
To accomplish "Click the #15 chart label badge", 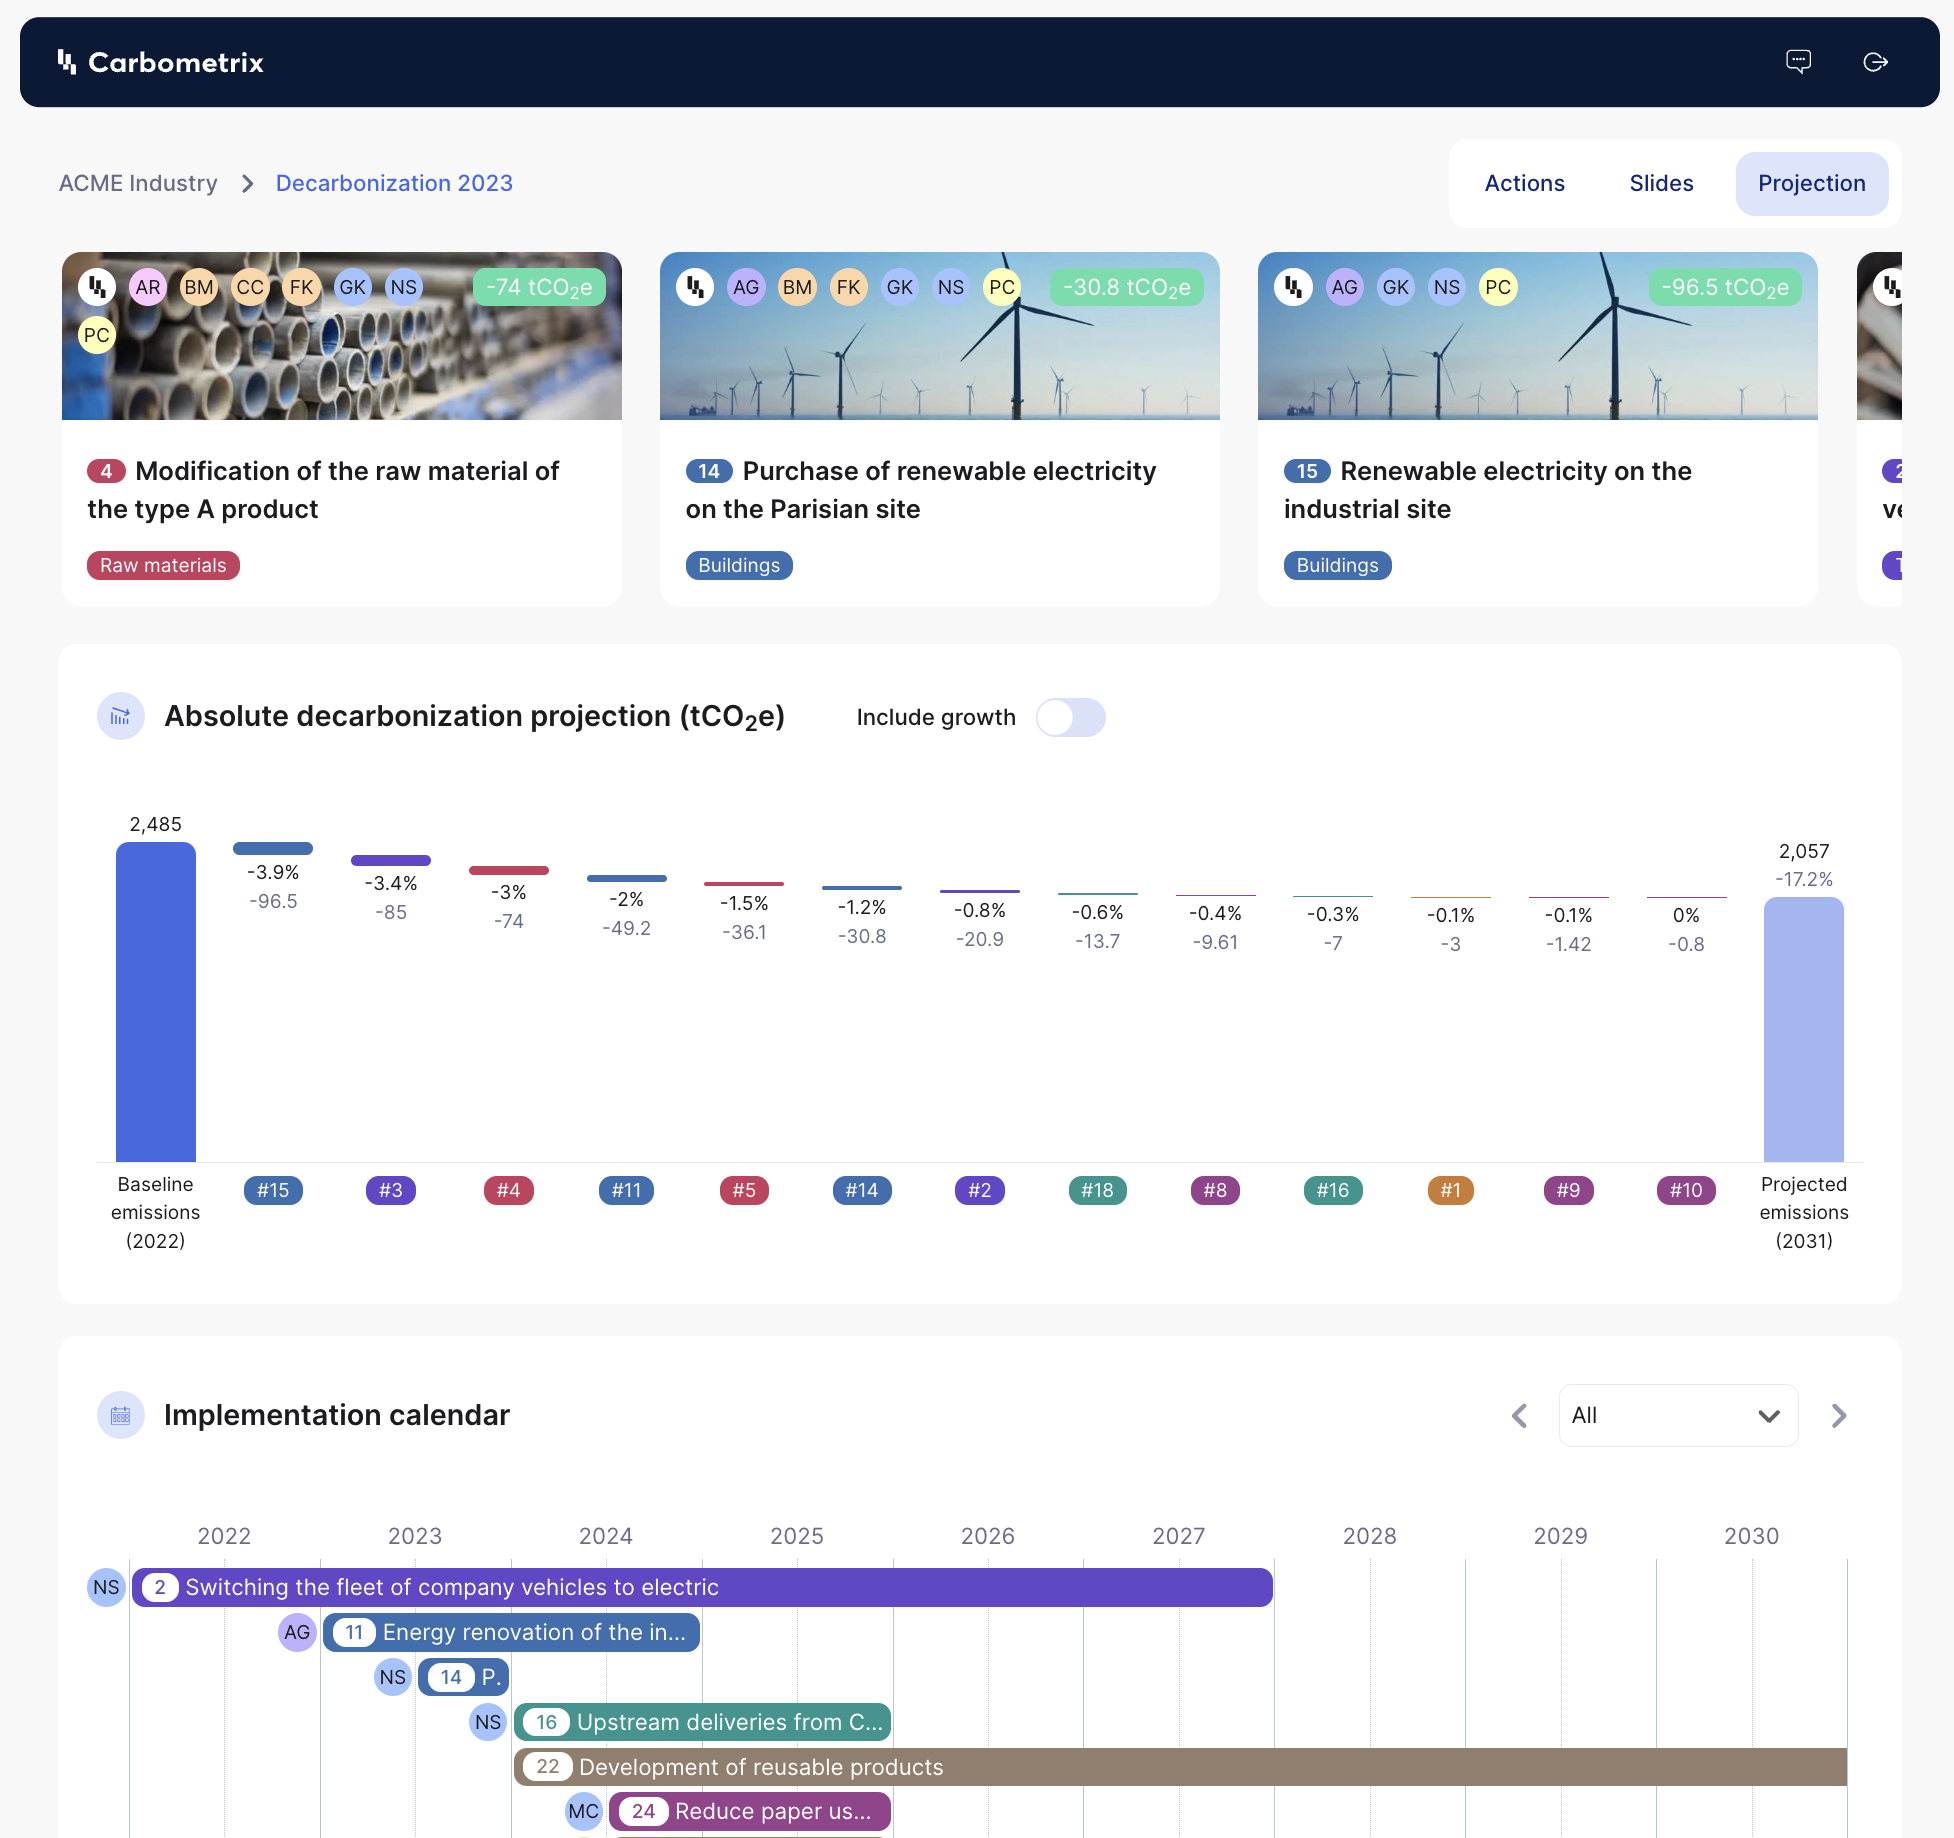I will tap(273, 1190).
